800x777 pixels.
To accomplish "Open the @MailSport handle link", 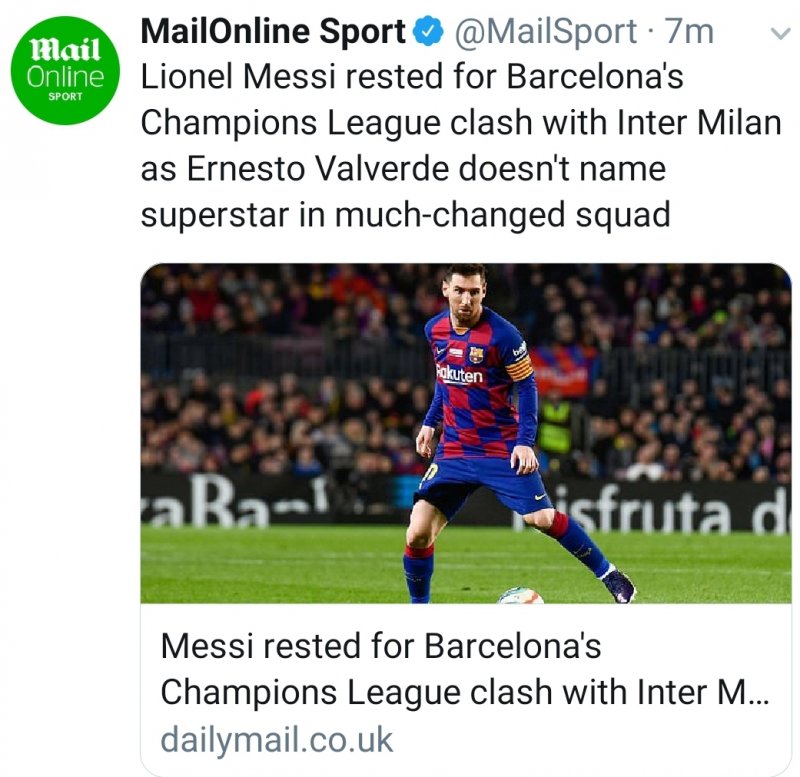I will [x=545, y=32].
